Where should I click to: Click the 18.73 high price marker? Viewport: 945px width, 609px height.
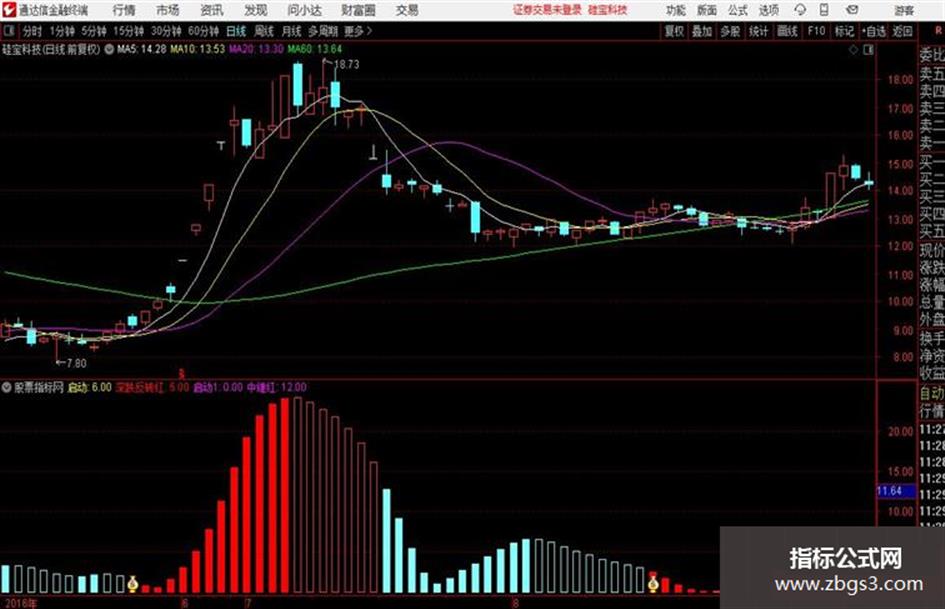point(346,64)
